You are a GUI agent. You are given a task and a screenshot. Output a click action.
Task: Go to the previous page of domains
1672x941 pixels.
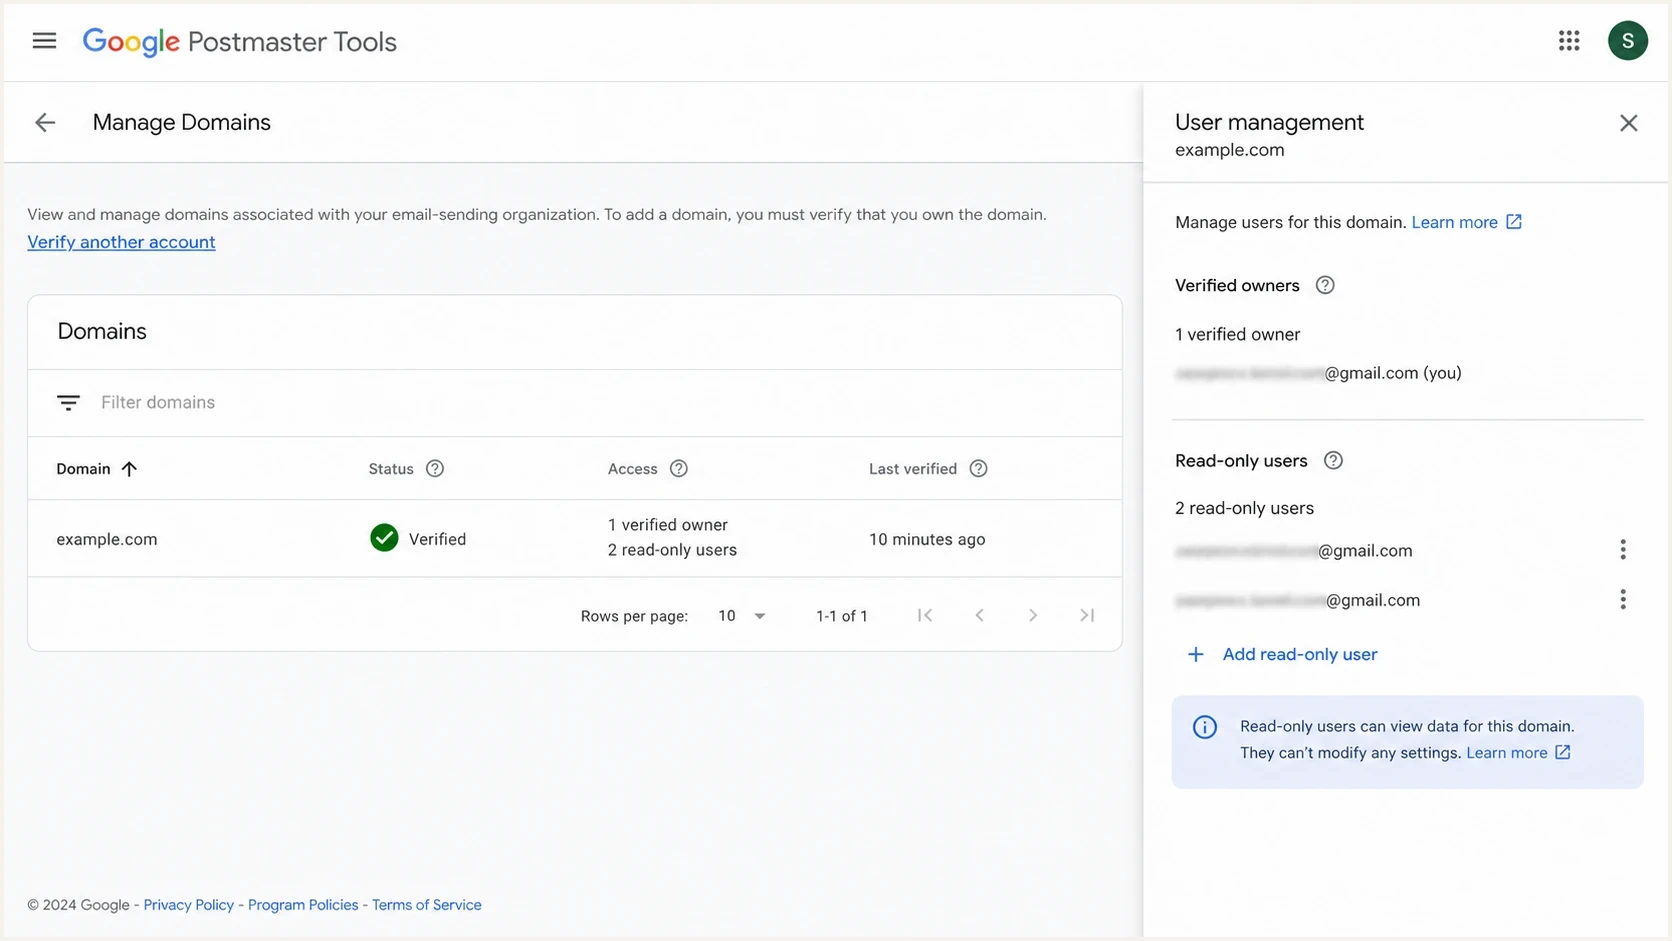point(979,615)
